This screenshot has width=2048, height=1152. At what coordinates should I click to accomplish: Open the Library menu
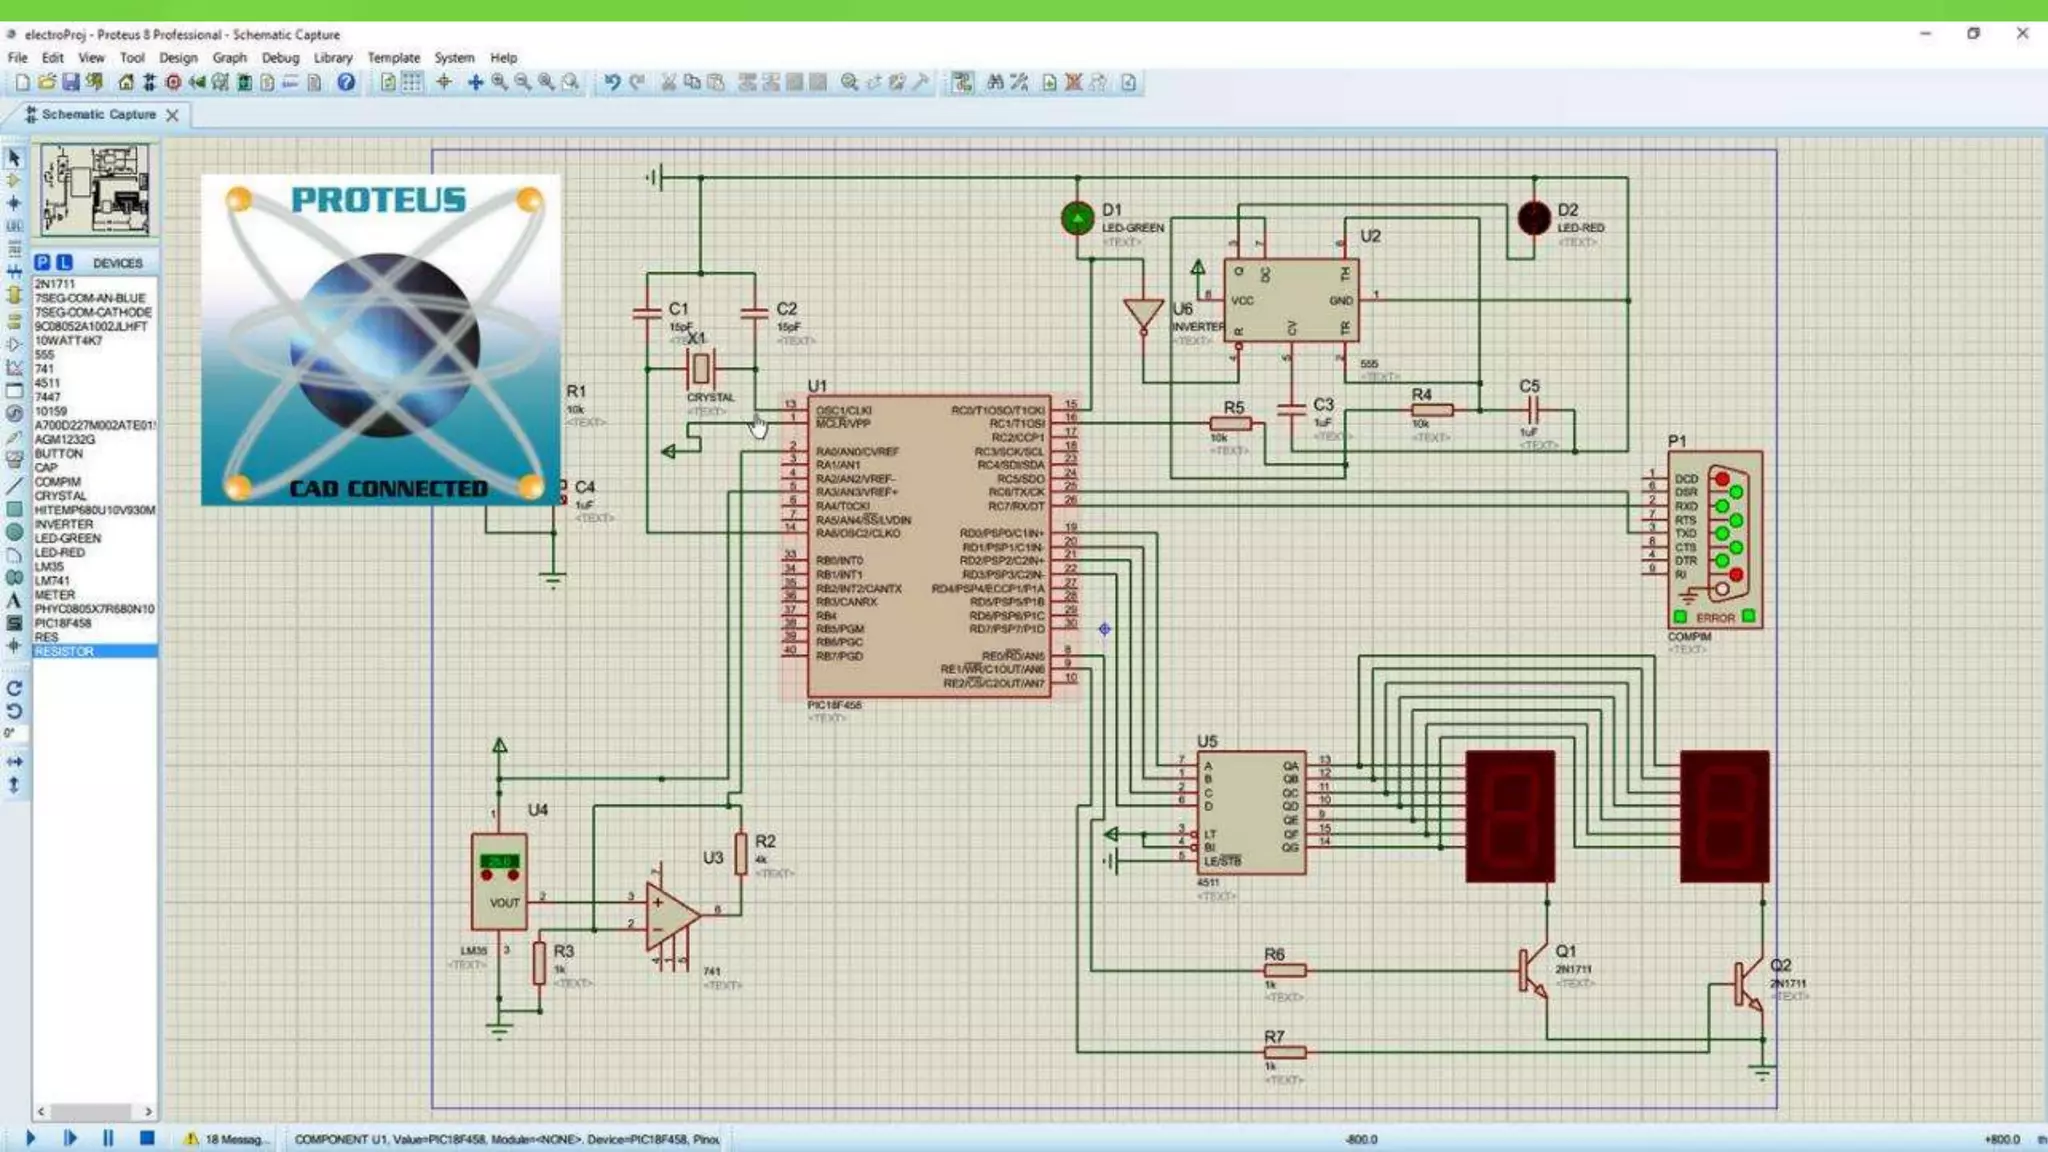[332, 58]
